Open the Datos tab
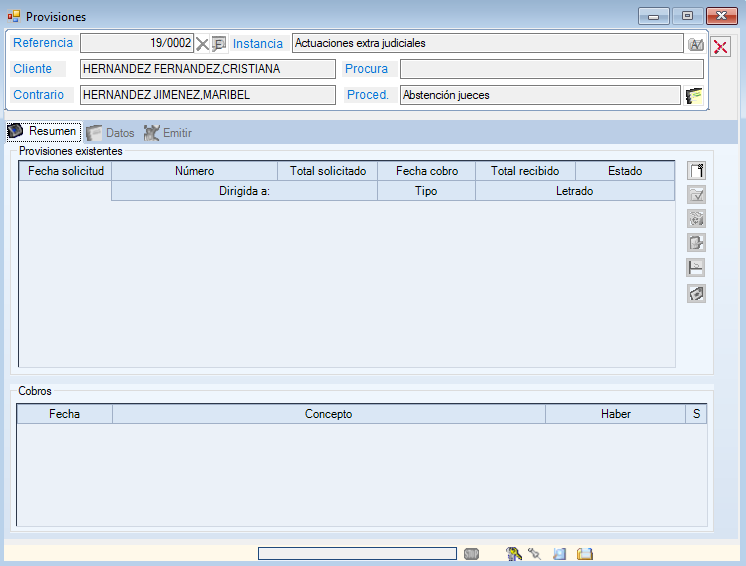The width and height of the screenshot is (746, 566). [110, 133]
